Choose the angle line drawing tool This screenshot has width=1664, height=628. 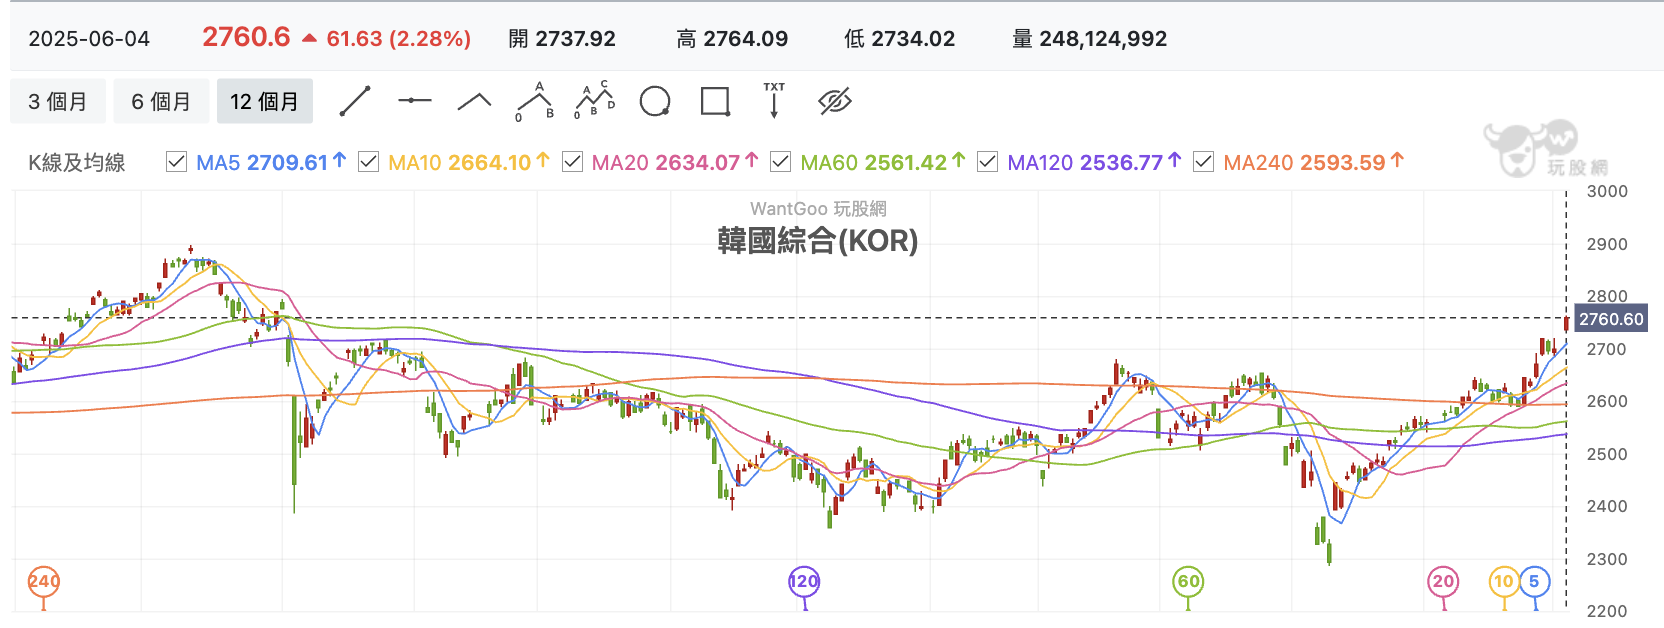coord(475,100)
